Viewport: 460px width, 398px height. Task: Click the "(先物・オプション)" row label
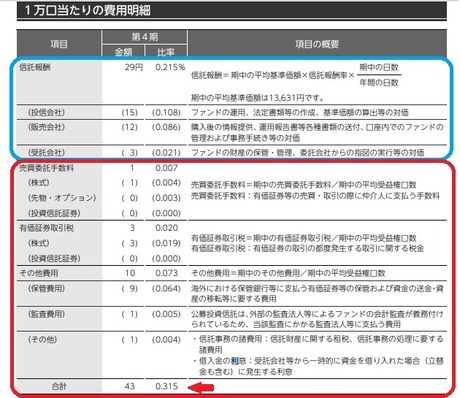coord(62,198)
